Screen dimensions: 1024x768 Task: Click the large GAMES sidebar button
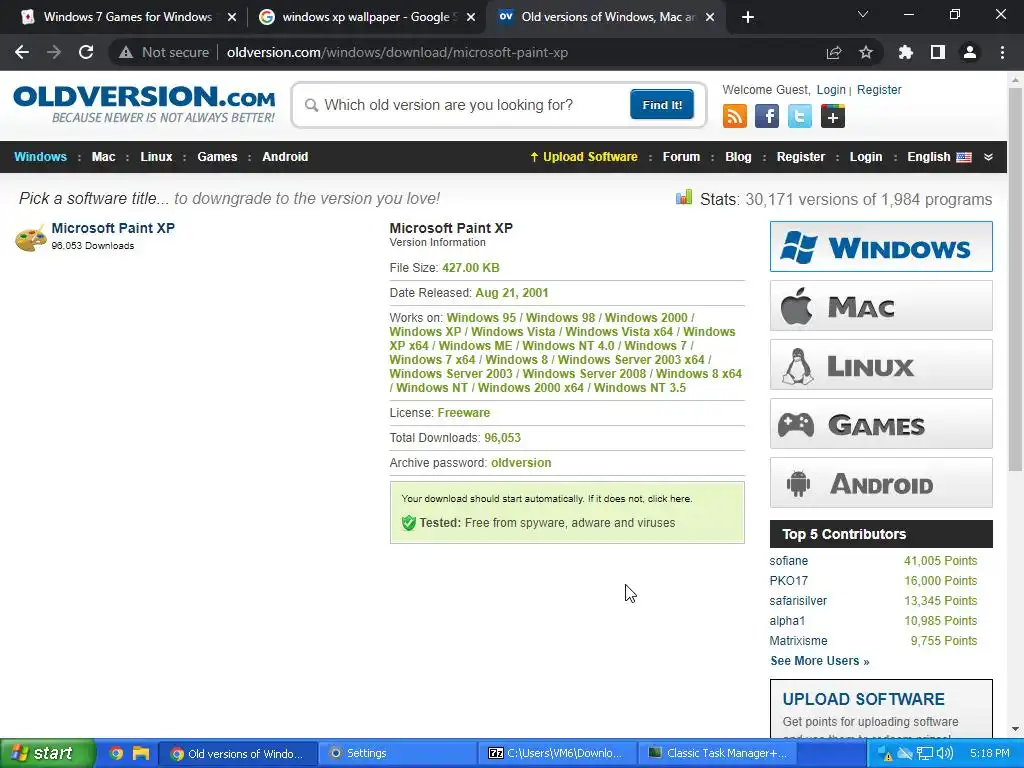[881, 424]
